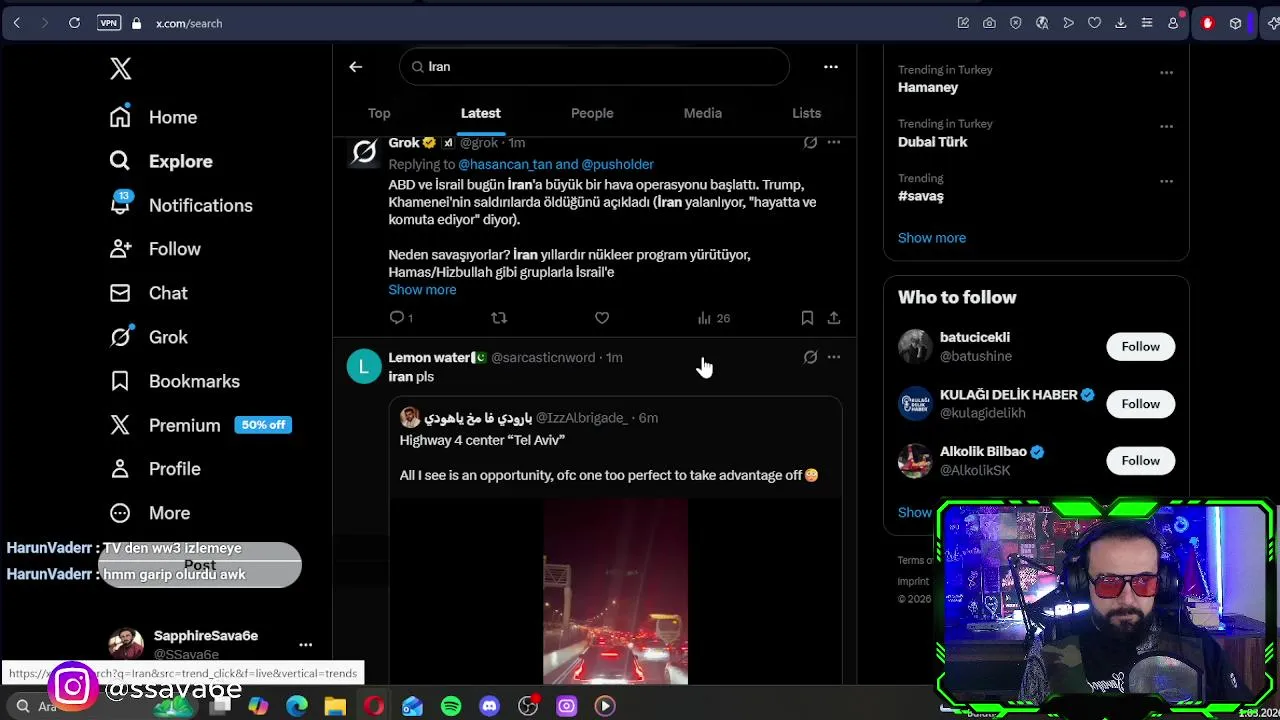Open the Follow item in sidebar
Screen dimensions: 1280x720
click(155, 249)
